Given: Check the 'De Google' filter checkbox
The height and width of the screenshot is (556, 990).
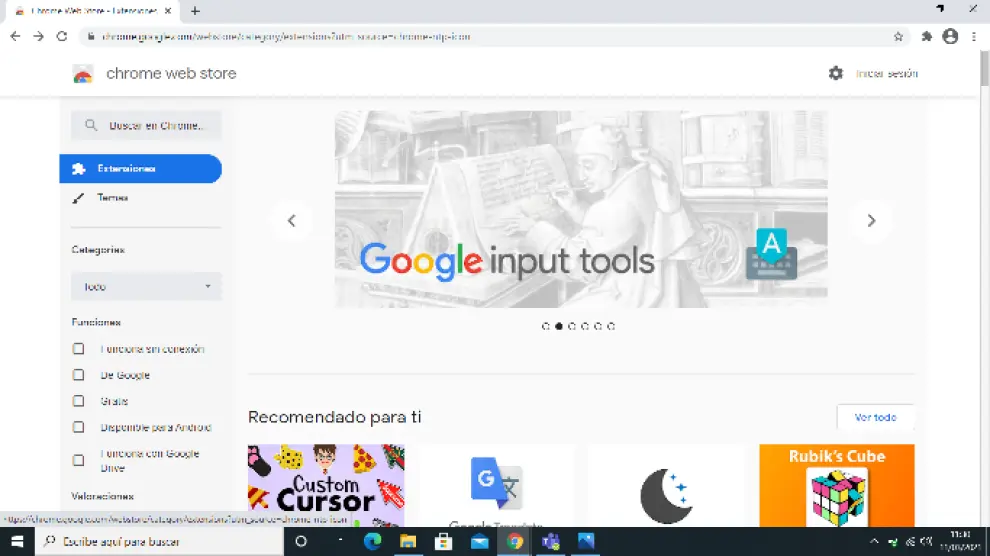Looking at the screenshot, I should [78, 375].
